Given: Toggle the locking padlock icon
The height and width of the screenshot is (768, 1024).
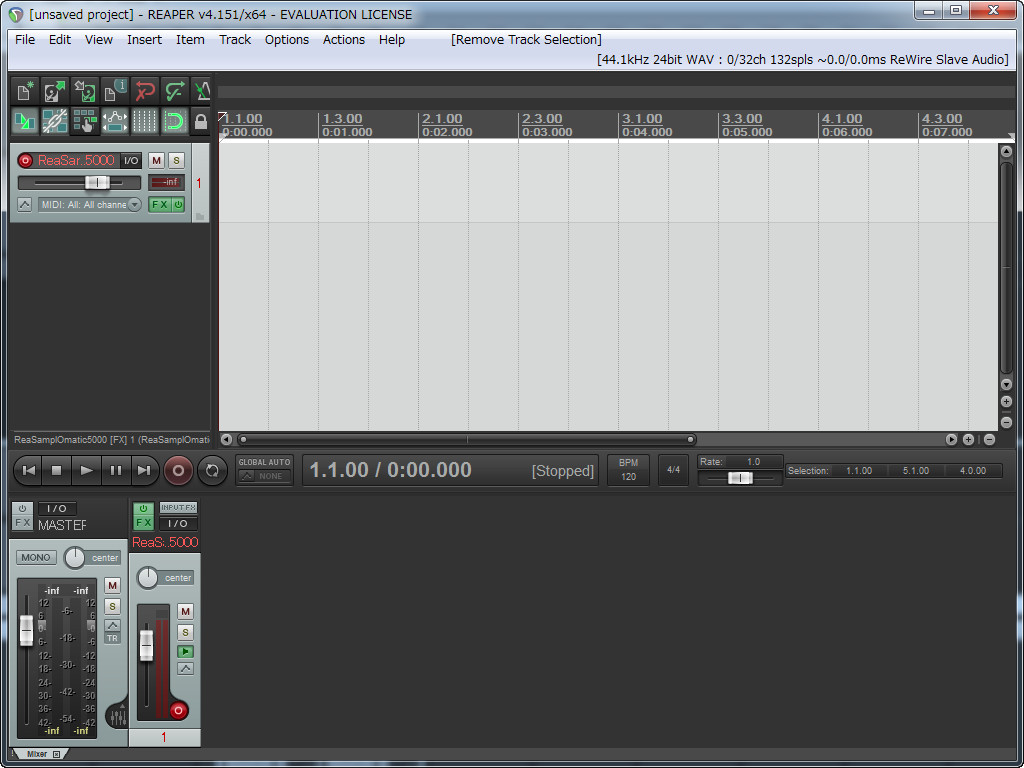Looking at the screenshot, I should 201,121.
